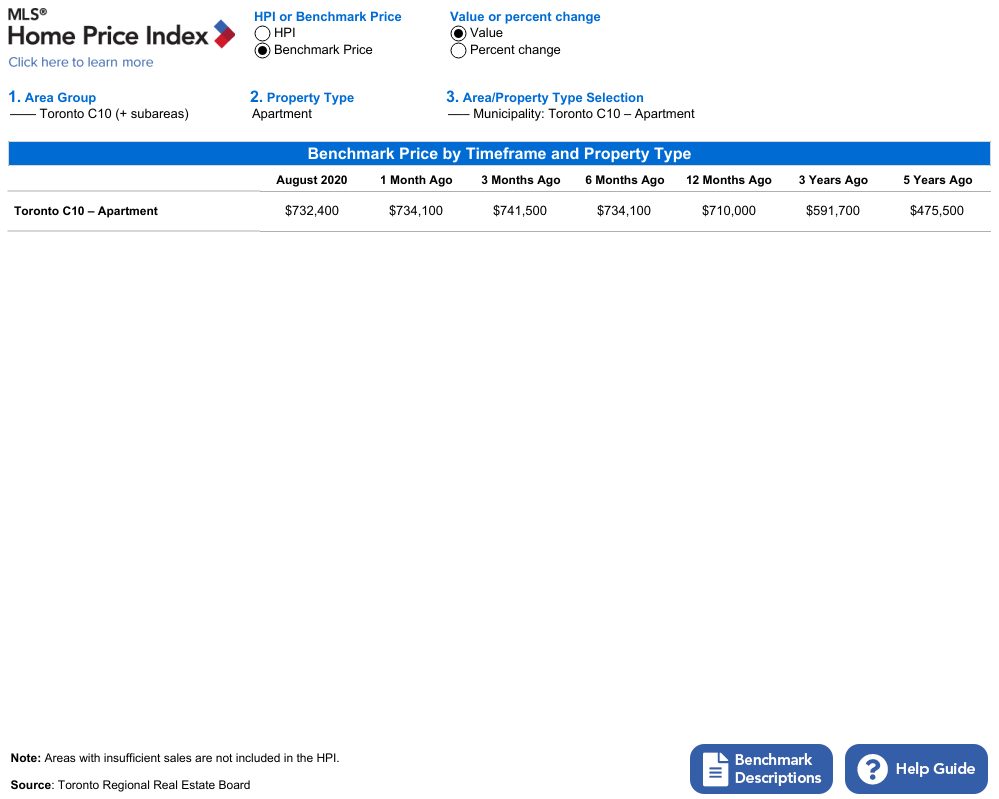Click the 'Click here to learn more' link
This screenshot has width=999, height=799.
tap(81, 62)
